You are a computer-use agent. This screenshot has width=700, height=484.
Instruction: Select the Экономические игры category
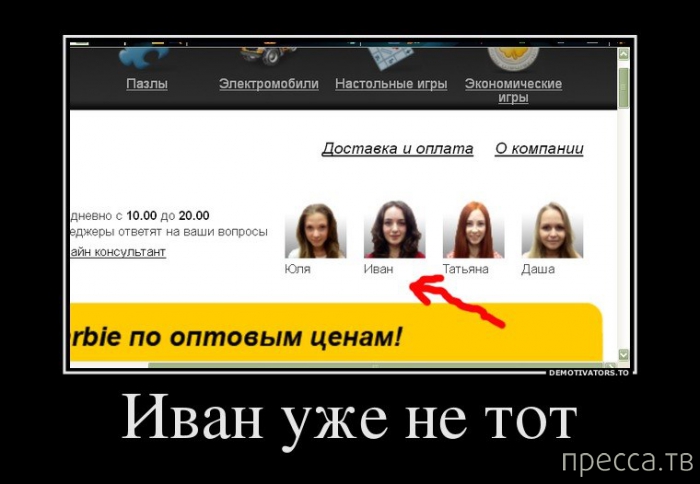[x=513, y=91]
